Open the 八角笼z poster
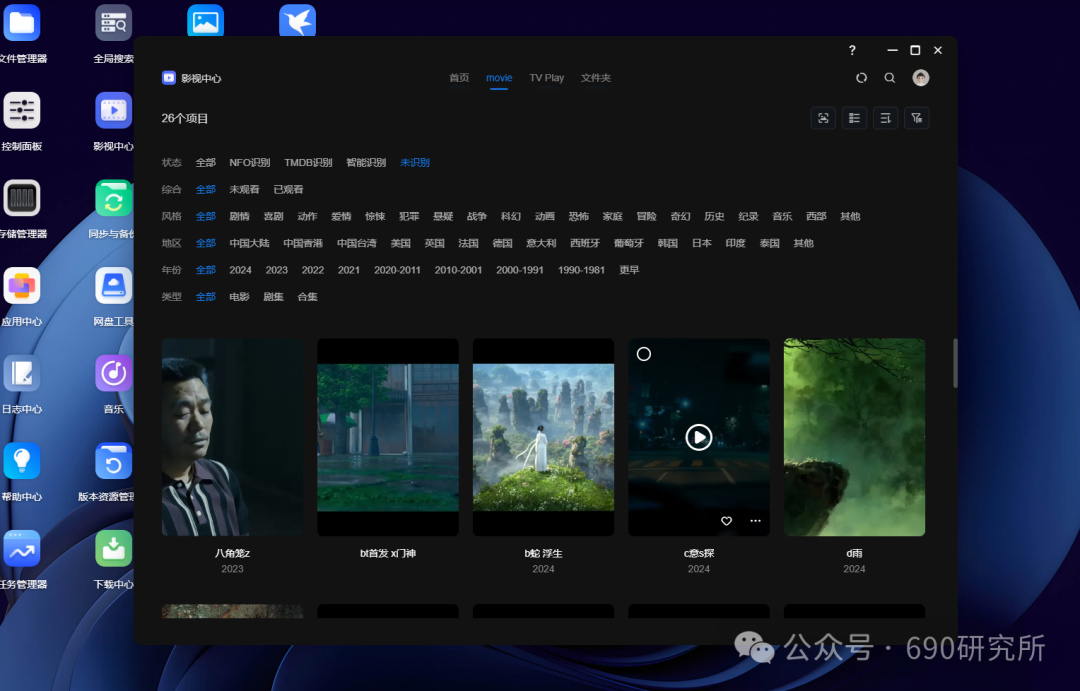The height and width of the screenshot is (691, 1080). [x=232, y=437]
